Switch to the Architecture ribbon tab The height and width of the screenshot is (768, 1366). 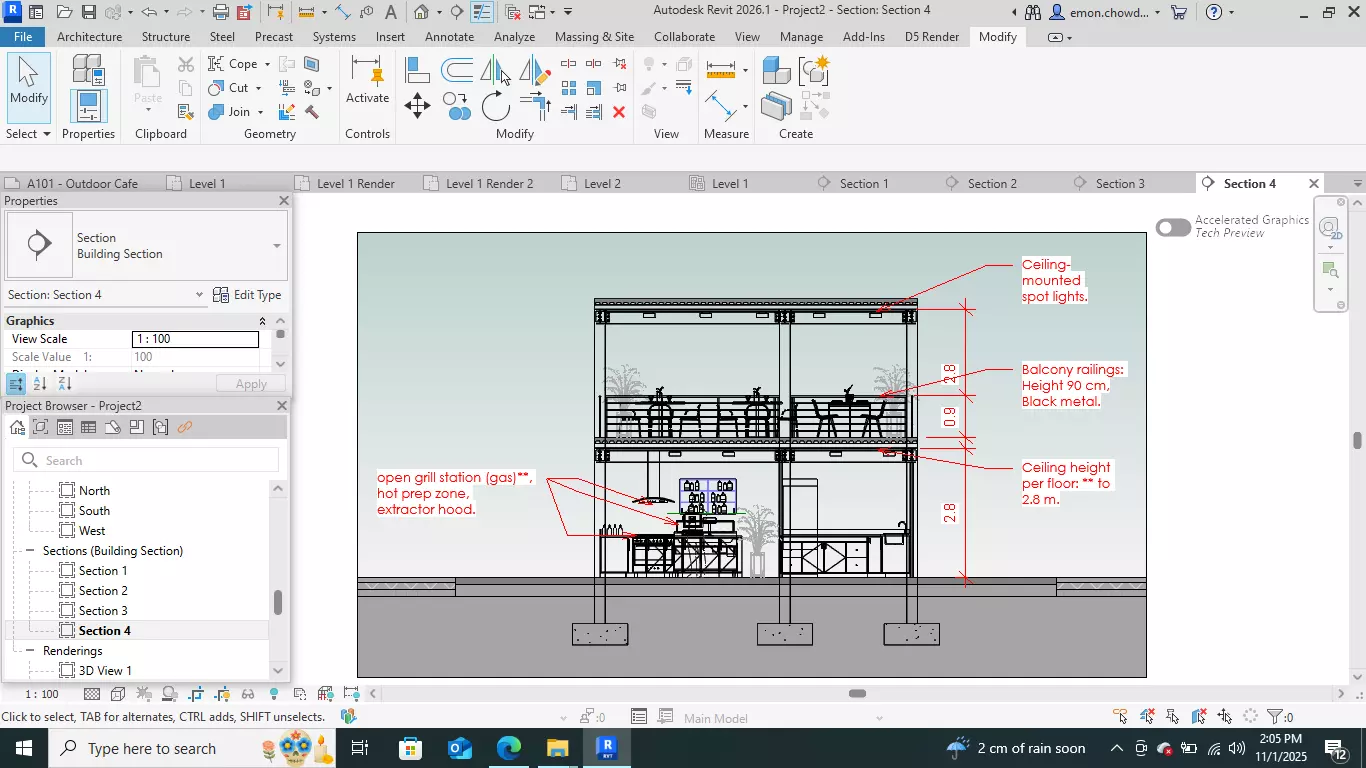tap(90, 37)
